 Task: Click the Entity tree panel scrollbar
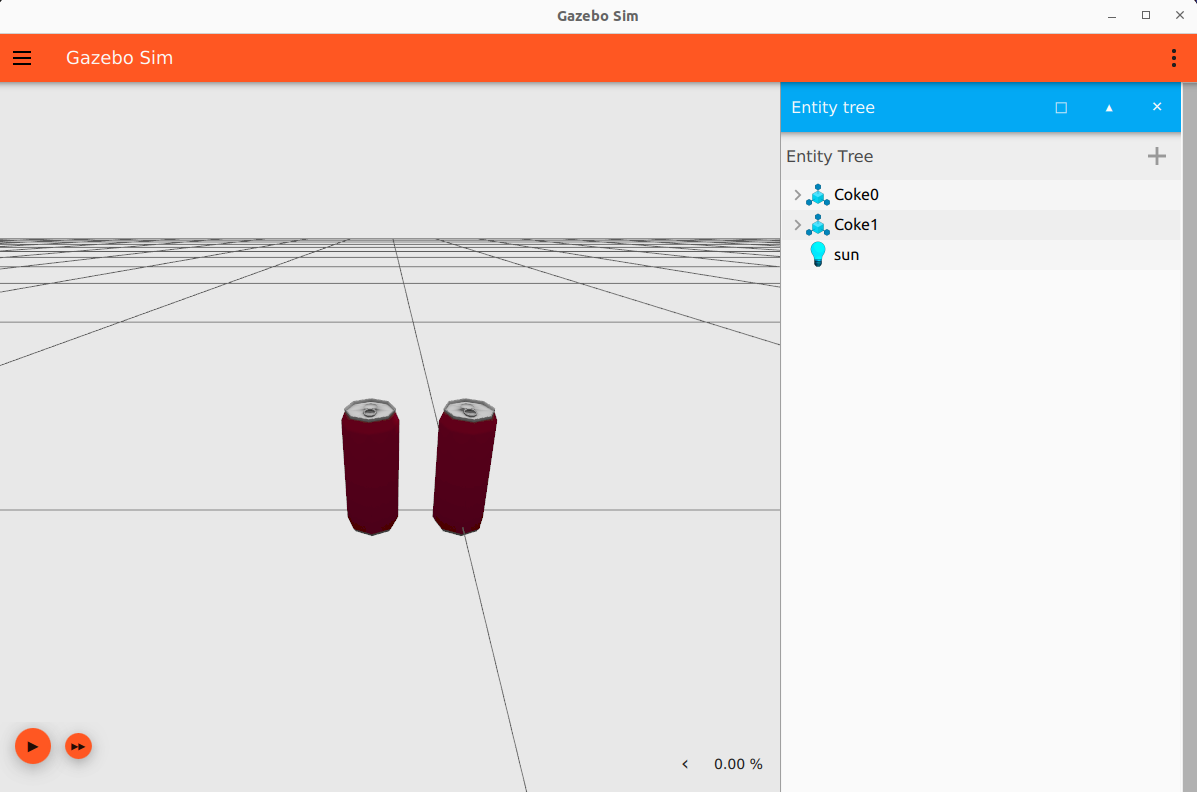coord(1188,440)
